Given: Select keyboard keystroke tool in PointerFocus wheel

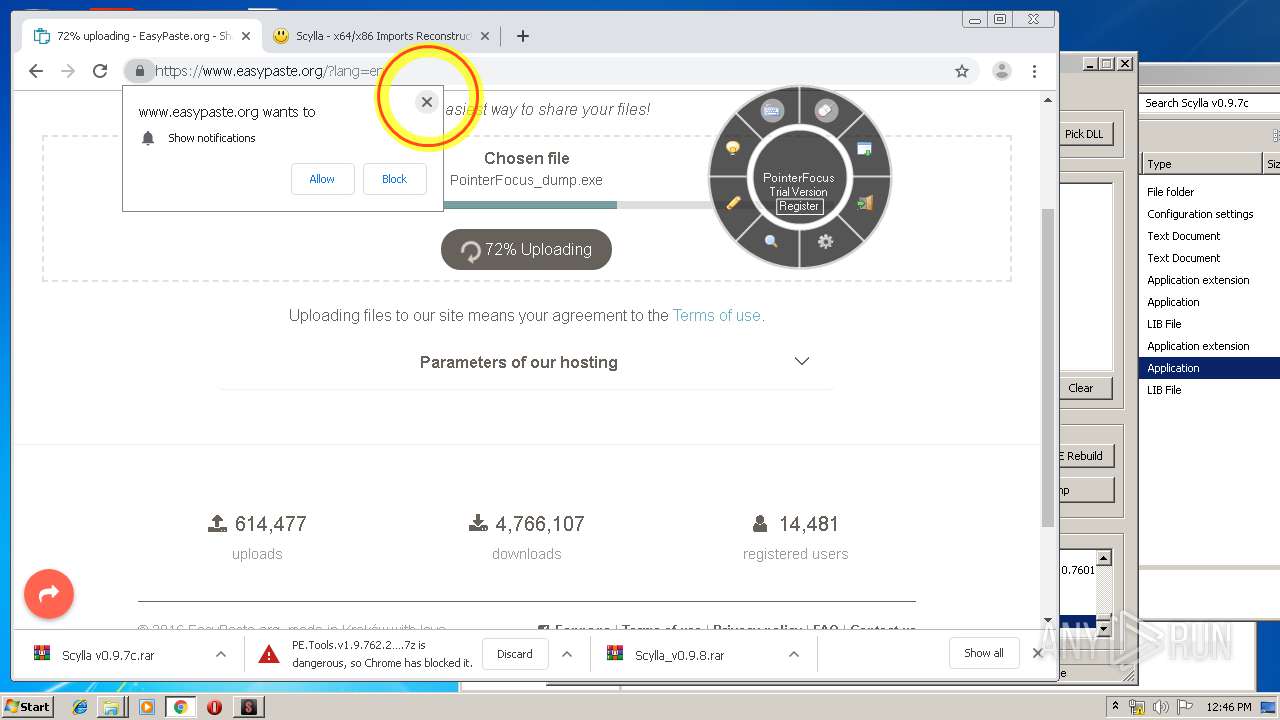Looking at the screenshot, I should [772, 111].
